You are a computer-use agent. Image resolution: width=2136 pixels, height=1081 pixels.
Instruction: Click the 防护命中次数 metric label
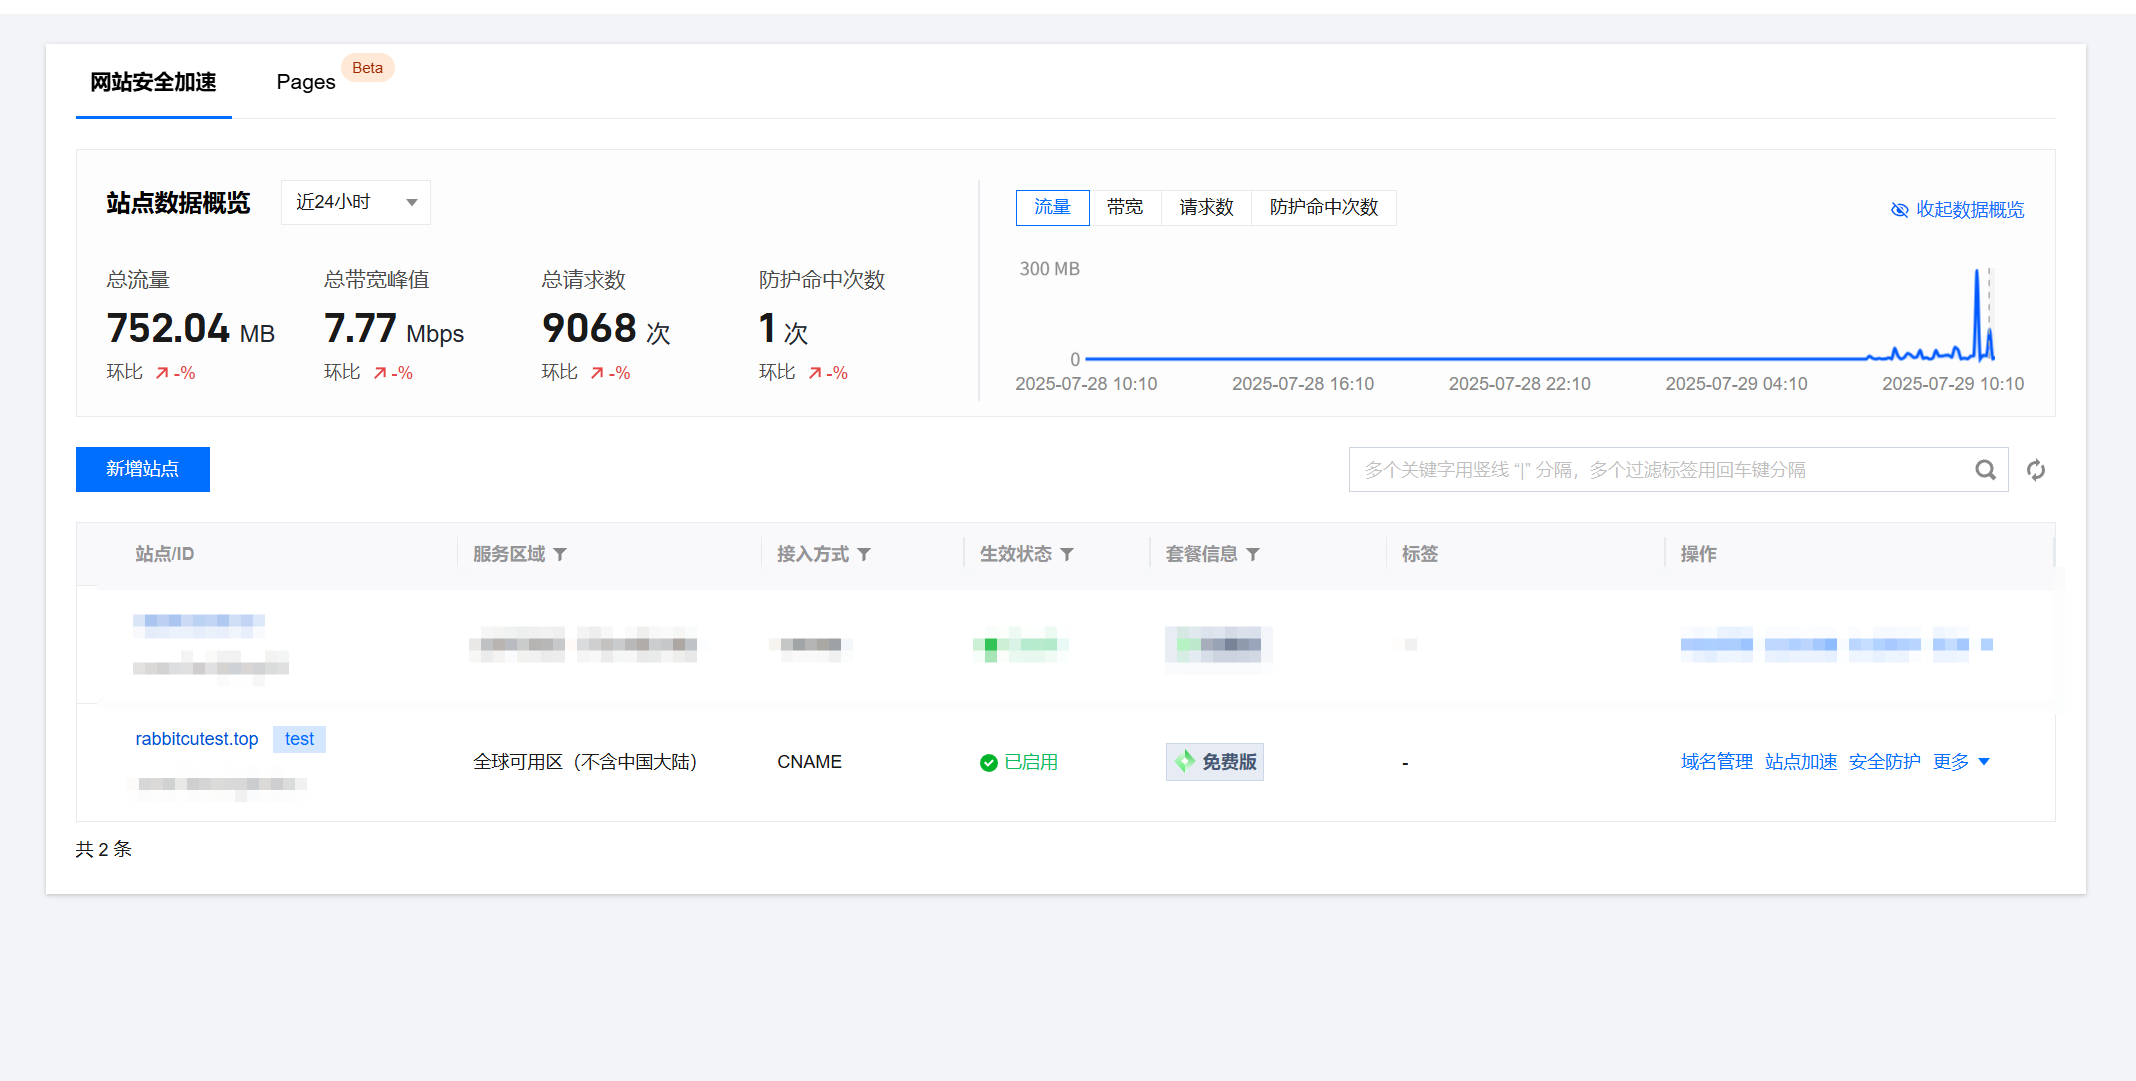pos(822,280)
